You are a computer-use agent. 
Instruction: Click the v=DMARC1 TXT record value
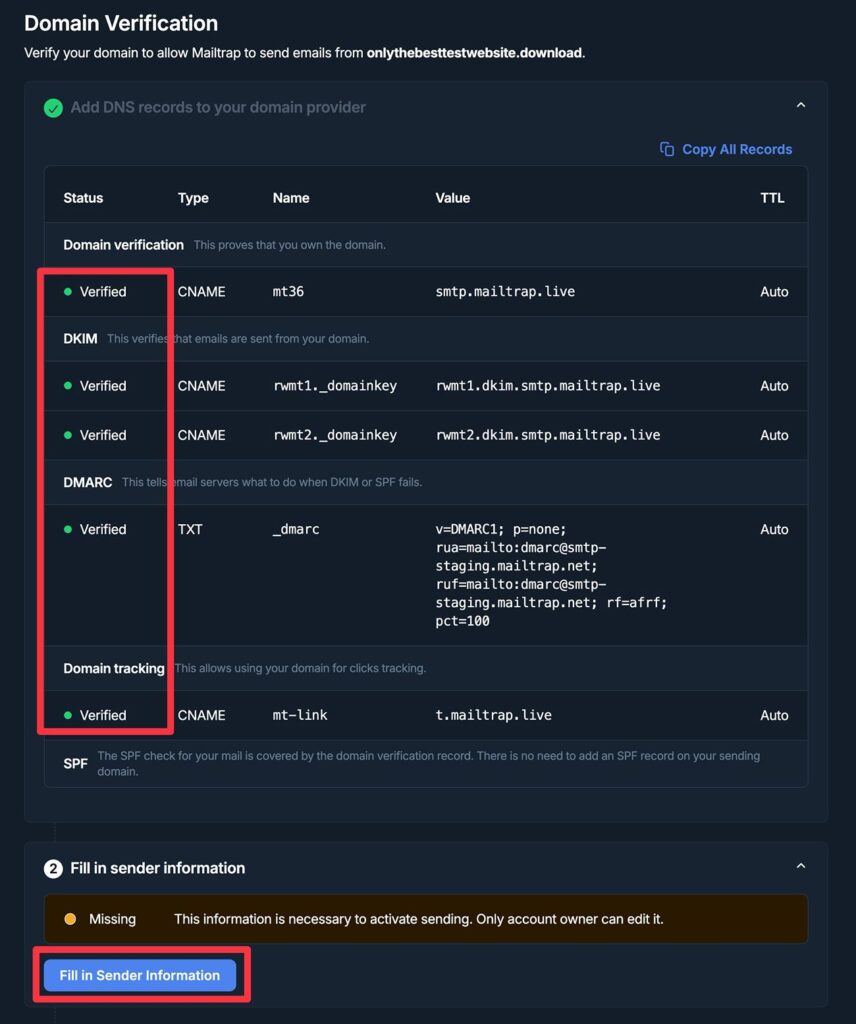tap(551, 575)
